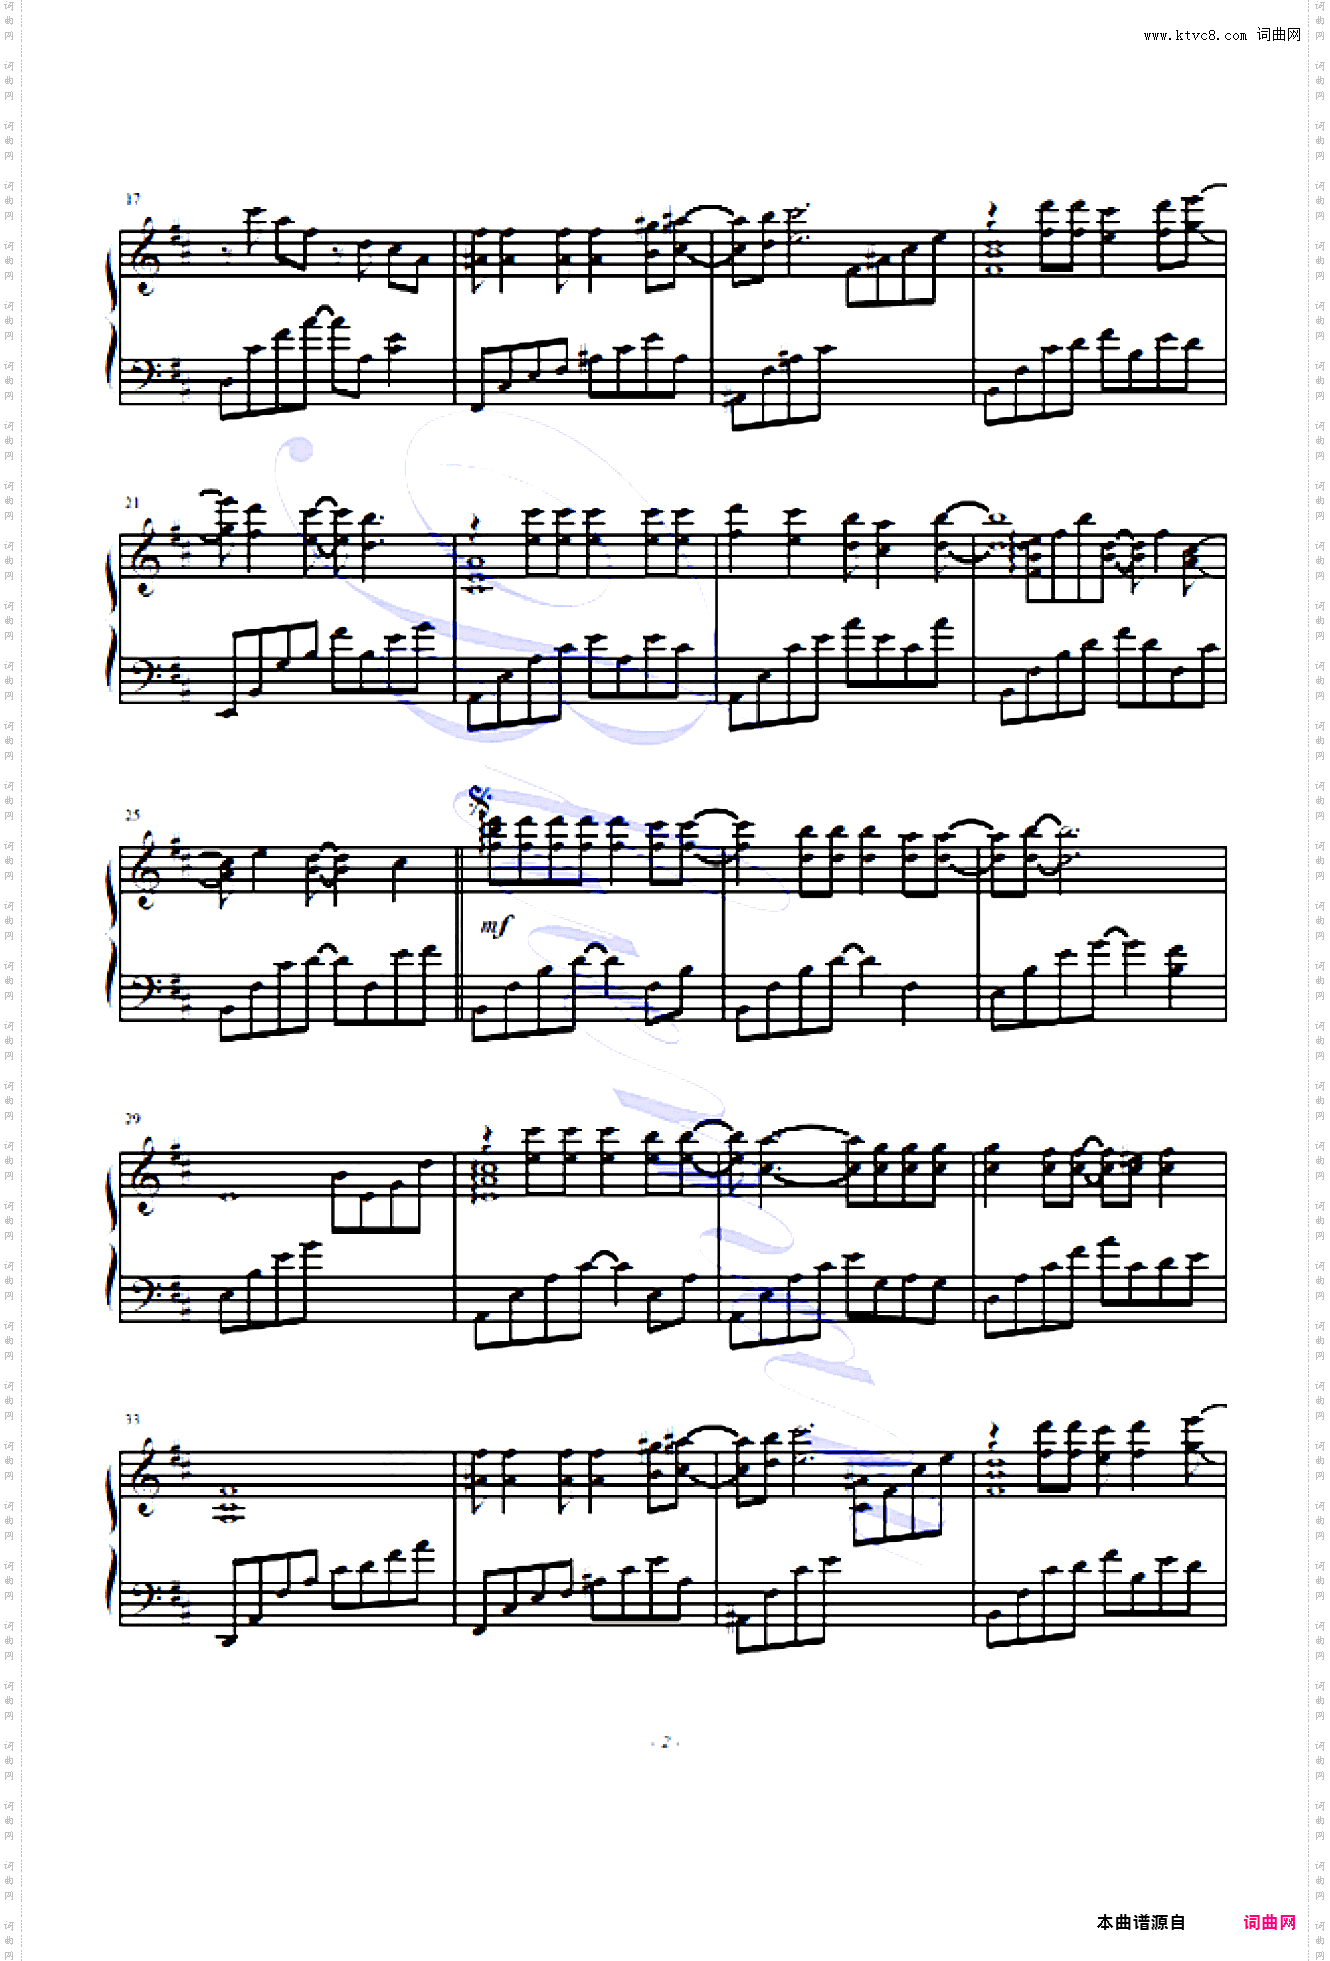Click the double barline before the segno

point(459,935)
